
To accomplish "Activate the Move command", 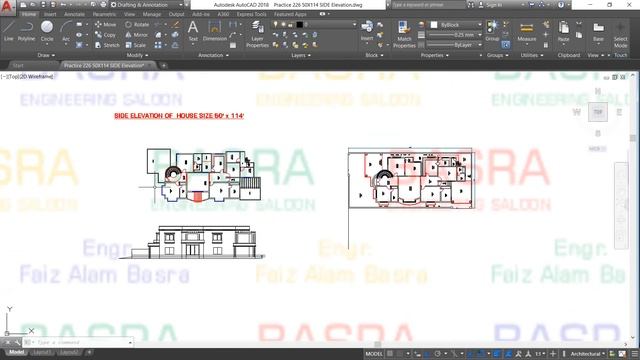I will [x=105, y=24].
